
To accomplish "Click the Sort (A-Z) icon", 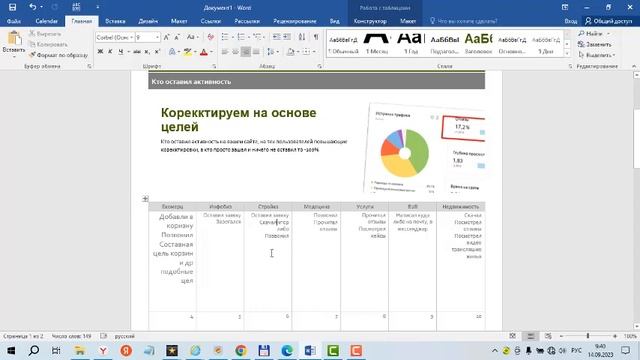I will 302,37.
